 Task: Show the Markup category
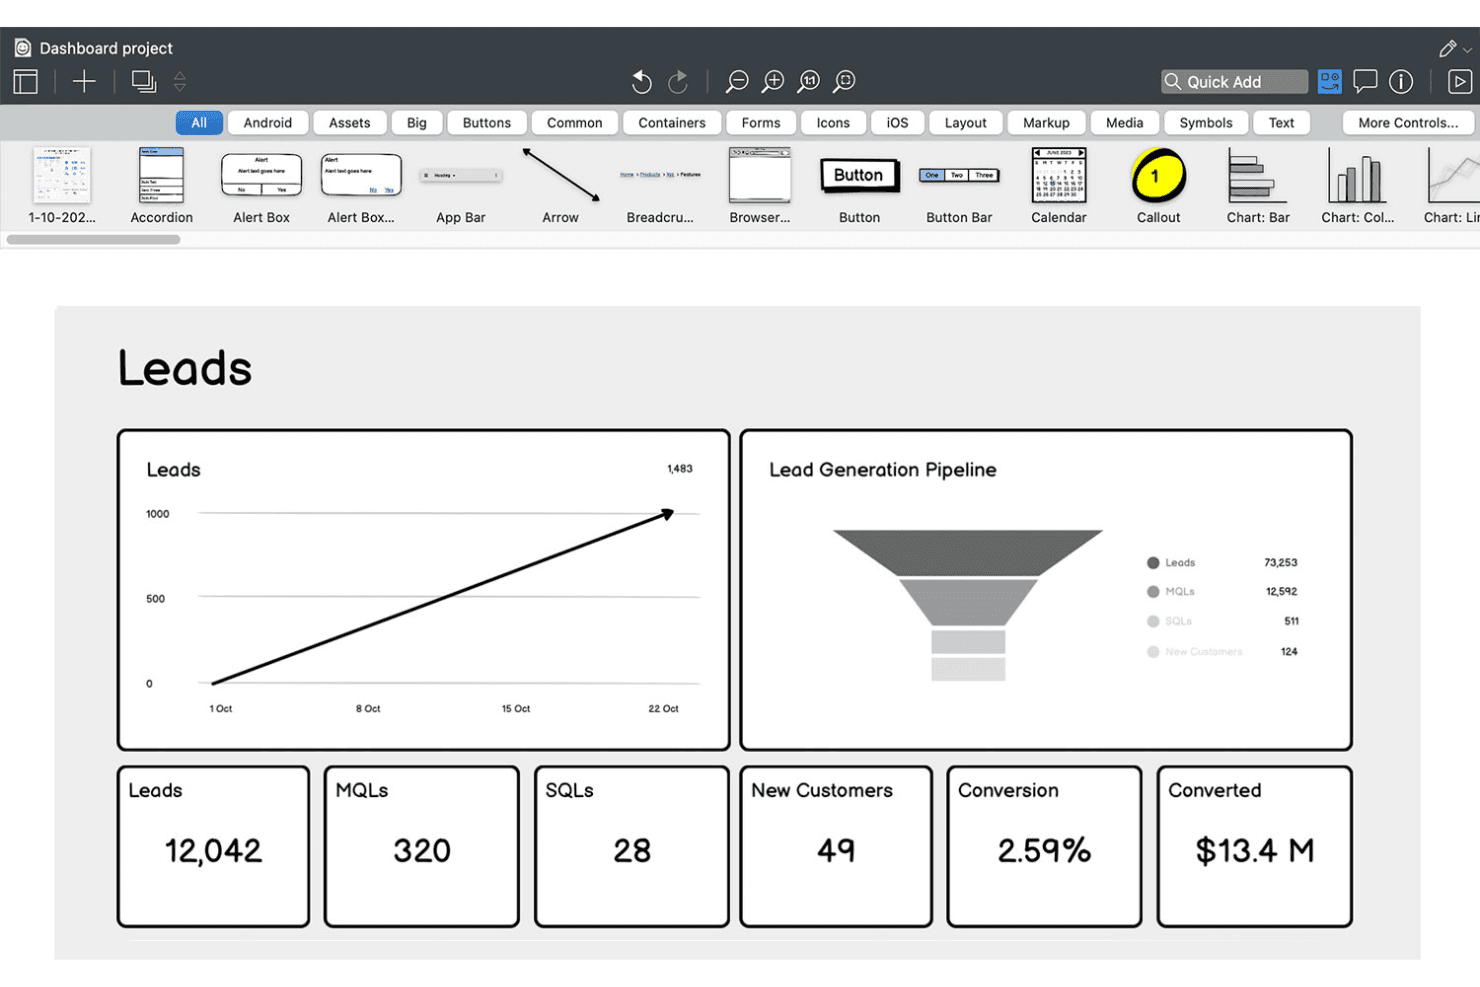pyautogui.click(x=1046, y=123)
